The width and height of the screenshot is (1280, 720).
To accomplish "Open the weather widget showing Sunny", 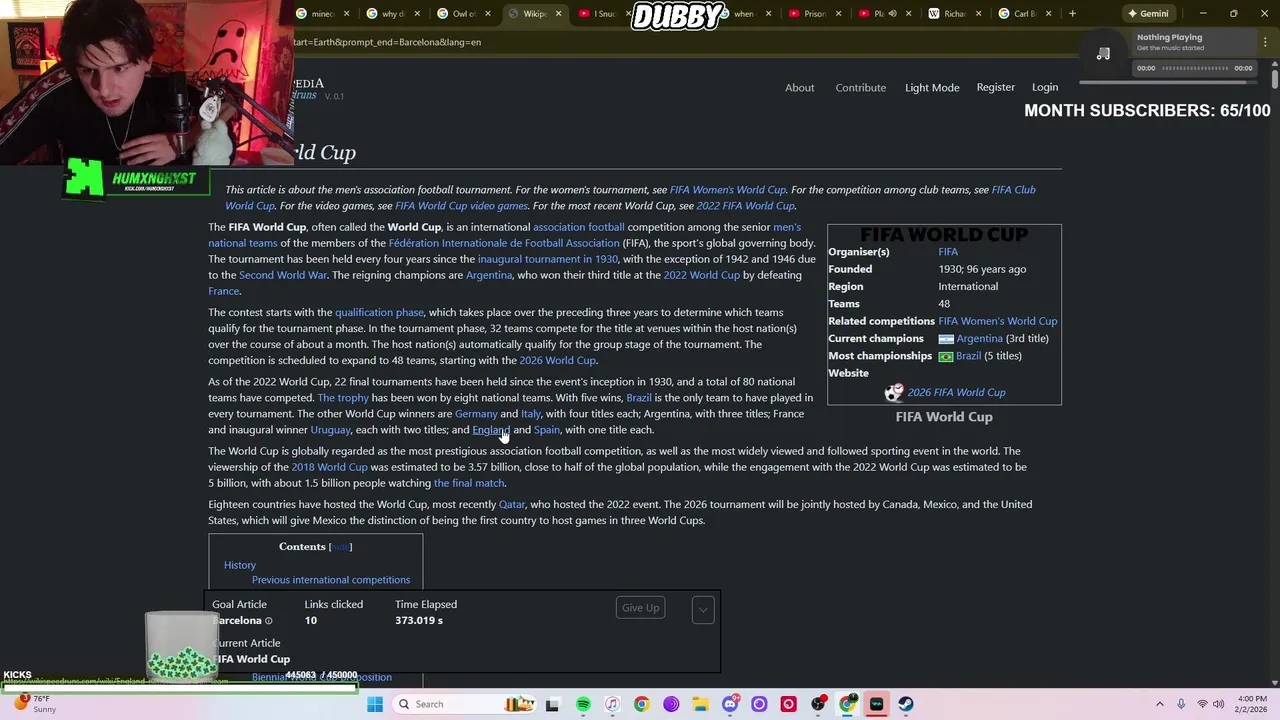I will coord(34,704).
